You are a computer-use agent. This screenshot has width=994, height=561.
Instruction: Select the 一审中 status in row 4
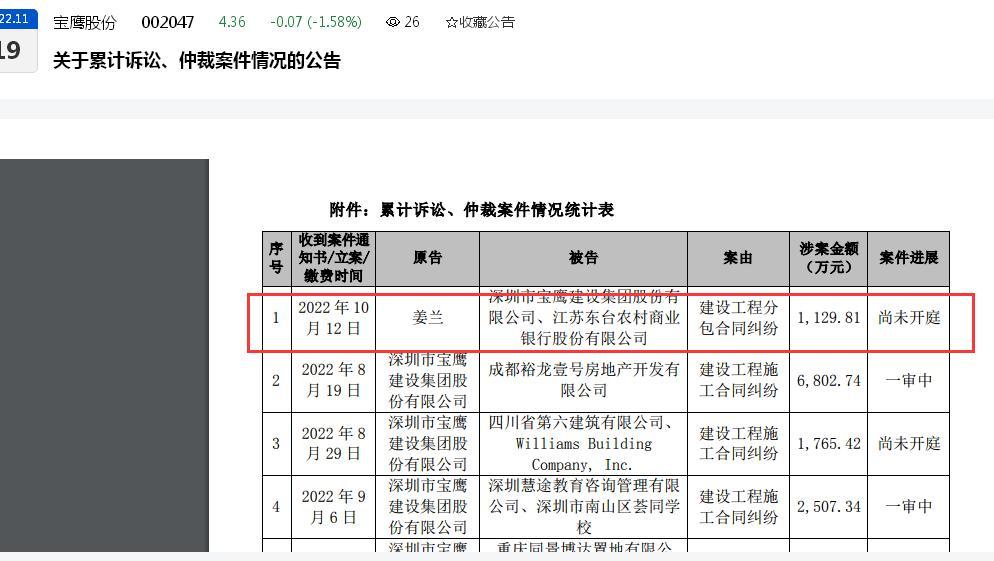point(908,506)
